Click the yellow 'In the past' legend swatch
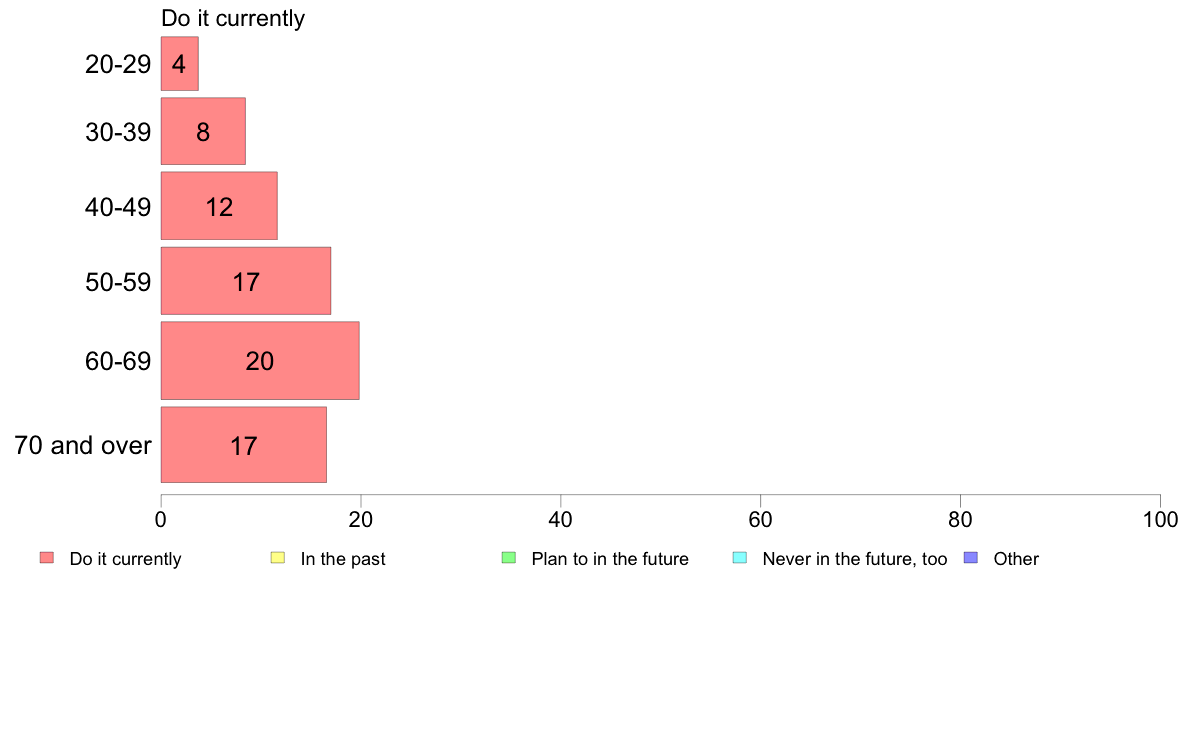This screenshot has width=1188, height=736. (x=278, y=558)
